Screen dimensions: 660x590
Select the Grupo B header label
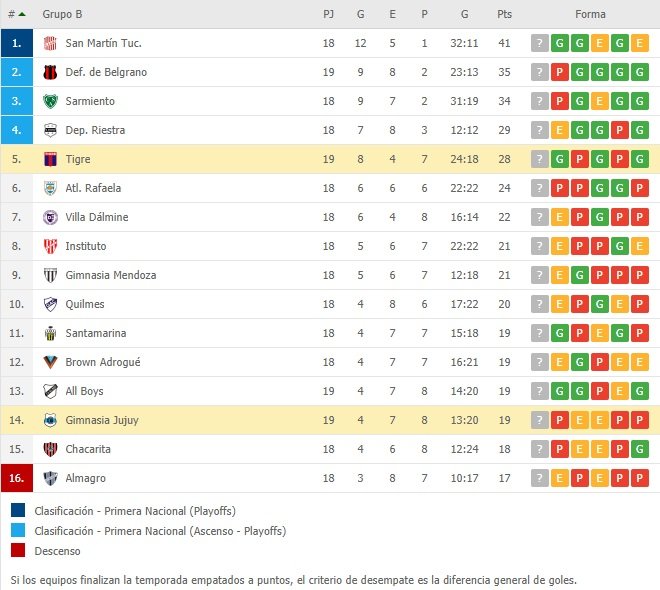(62, 14)
